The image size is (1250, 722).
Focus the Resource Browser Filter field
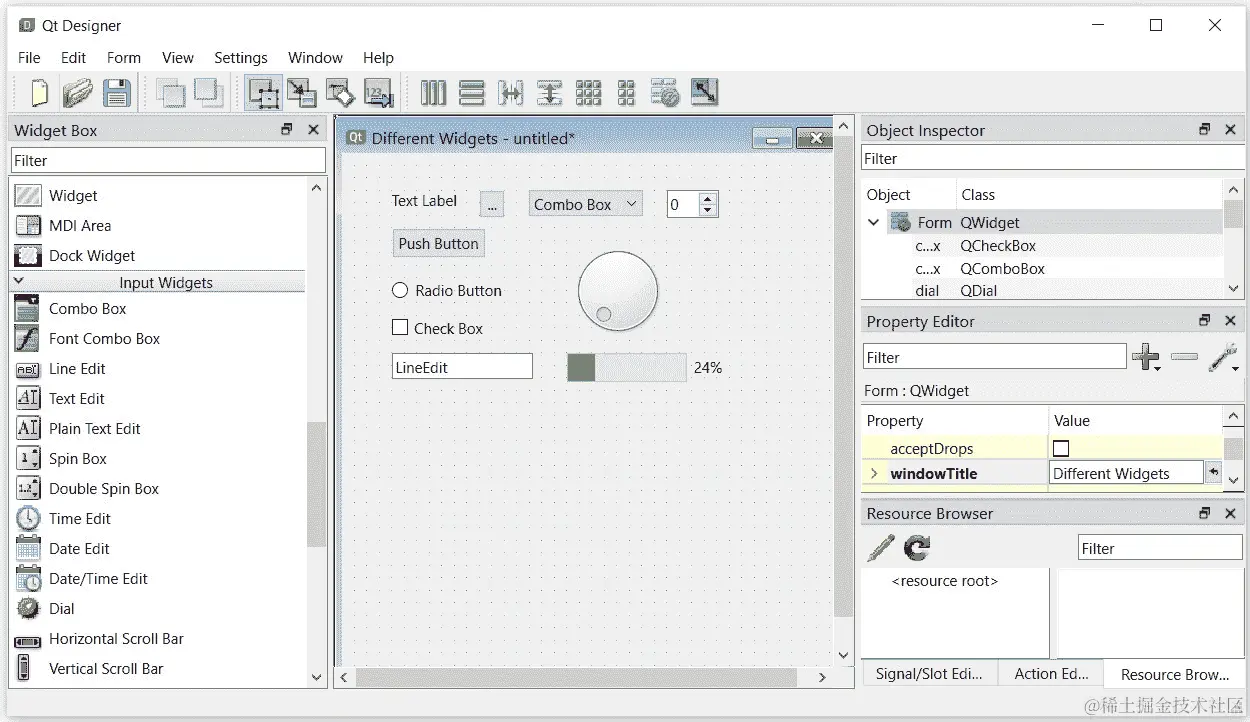pos(1160,548)
